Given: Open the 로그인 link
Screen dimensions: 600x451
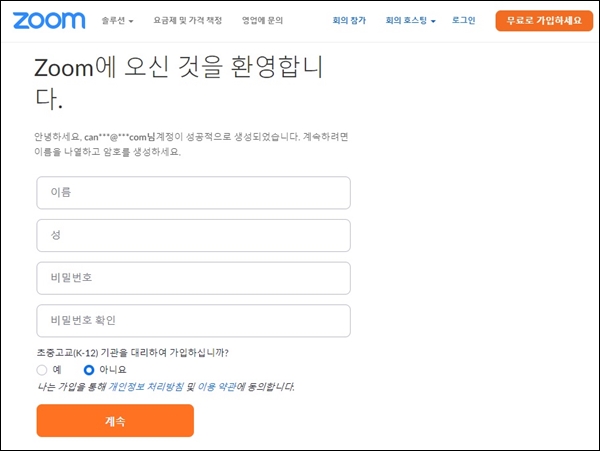Looking at the screenshot, I should pyautogui.click(x=463, y=20).
